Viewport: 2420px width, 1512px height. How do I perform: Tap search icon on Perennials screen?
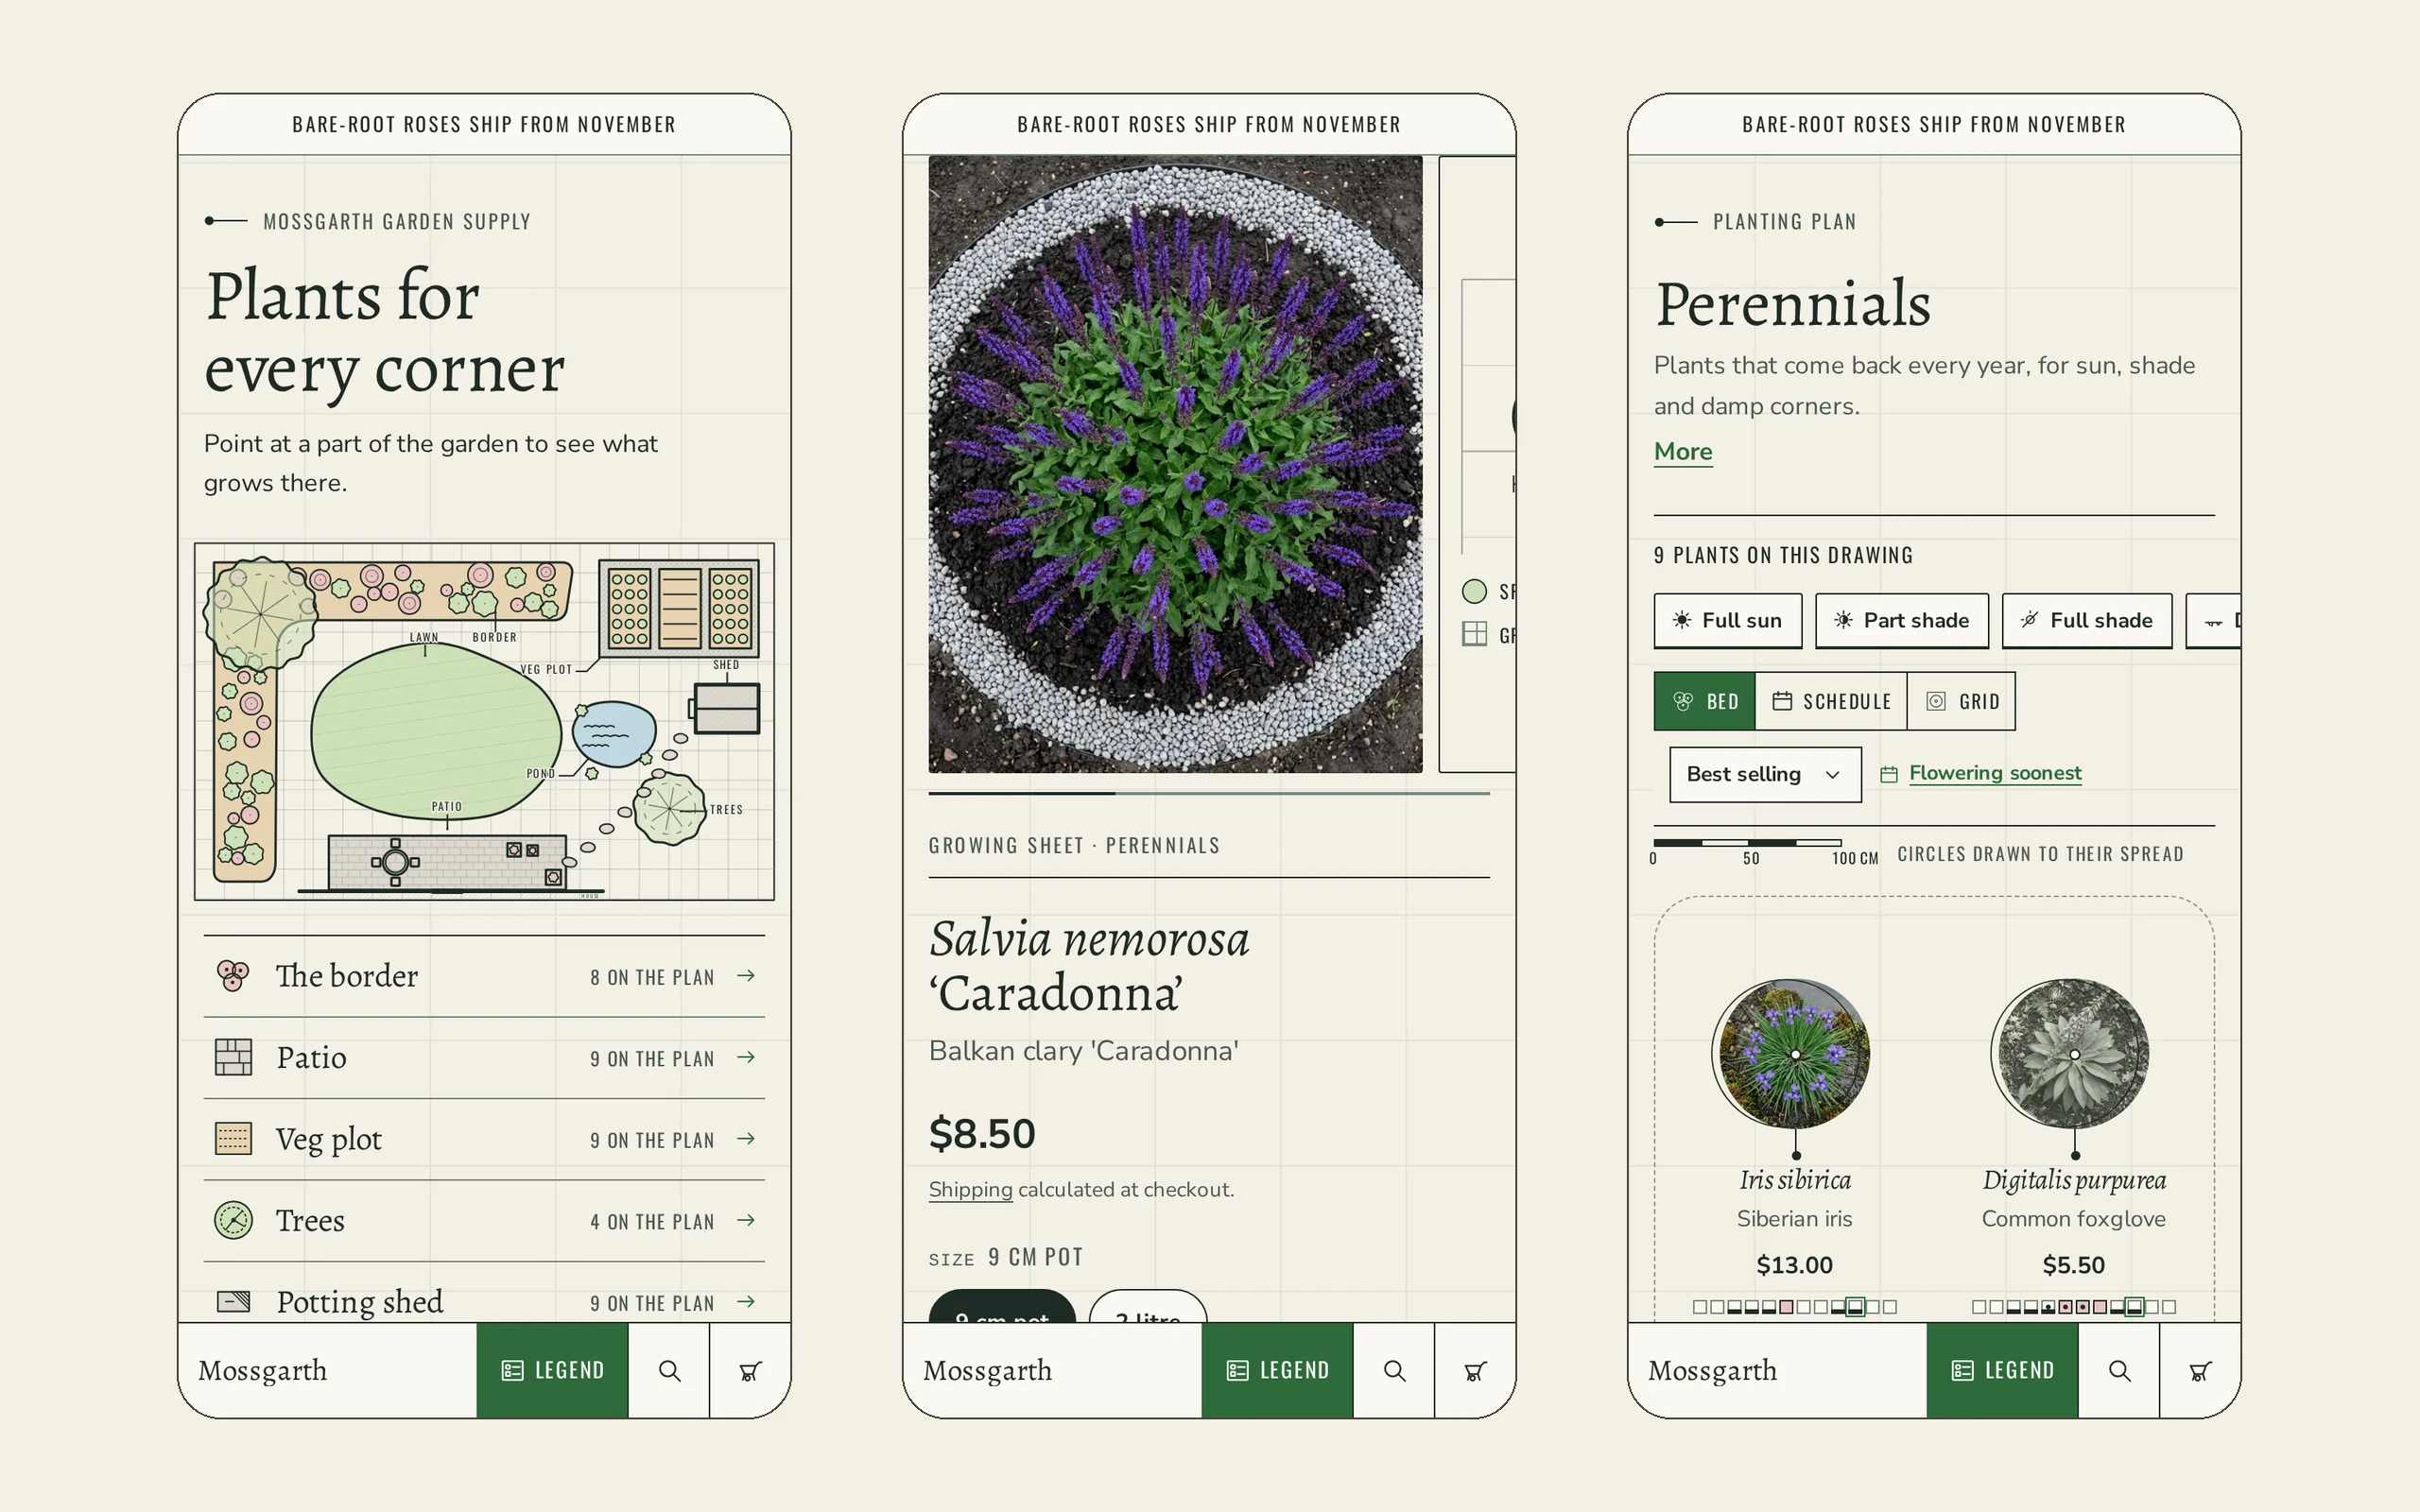(x=2119, y=1370)
